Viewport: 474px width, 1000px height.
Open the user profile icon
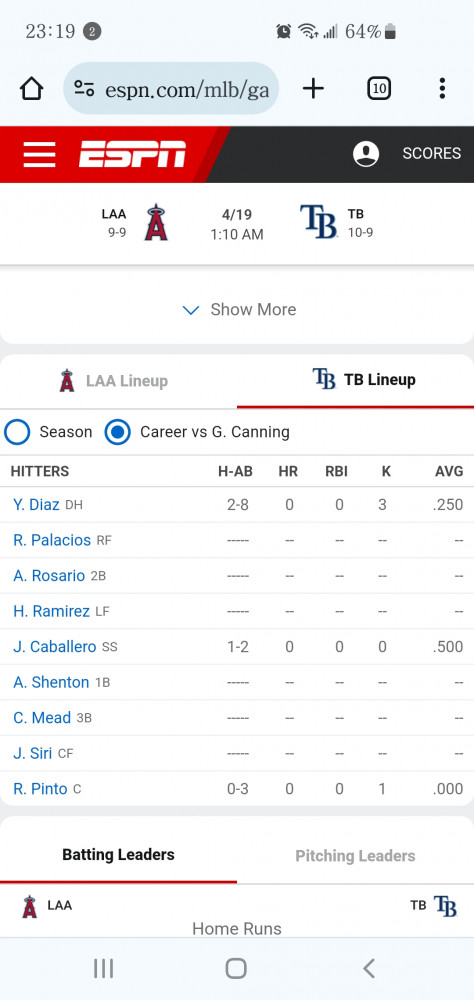[366, 154]
